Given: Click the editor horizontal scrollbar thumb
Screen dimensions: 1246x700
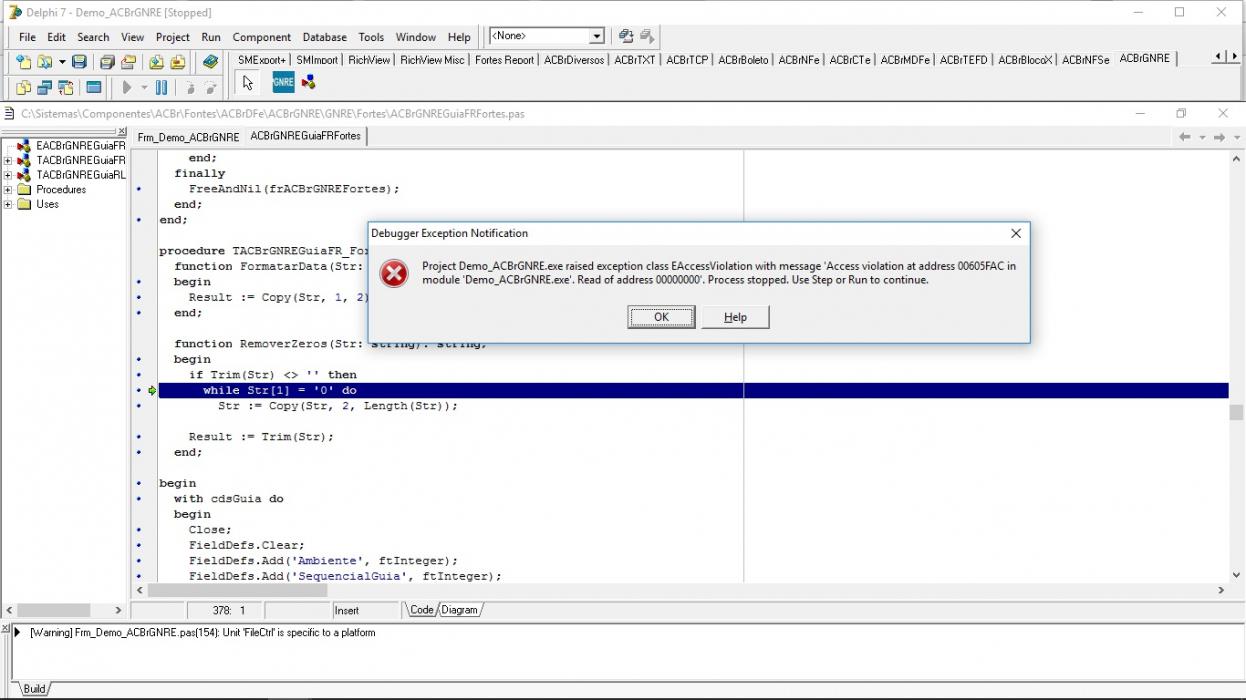Looking at the screenshot, I should [238, 590].
